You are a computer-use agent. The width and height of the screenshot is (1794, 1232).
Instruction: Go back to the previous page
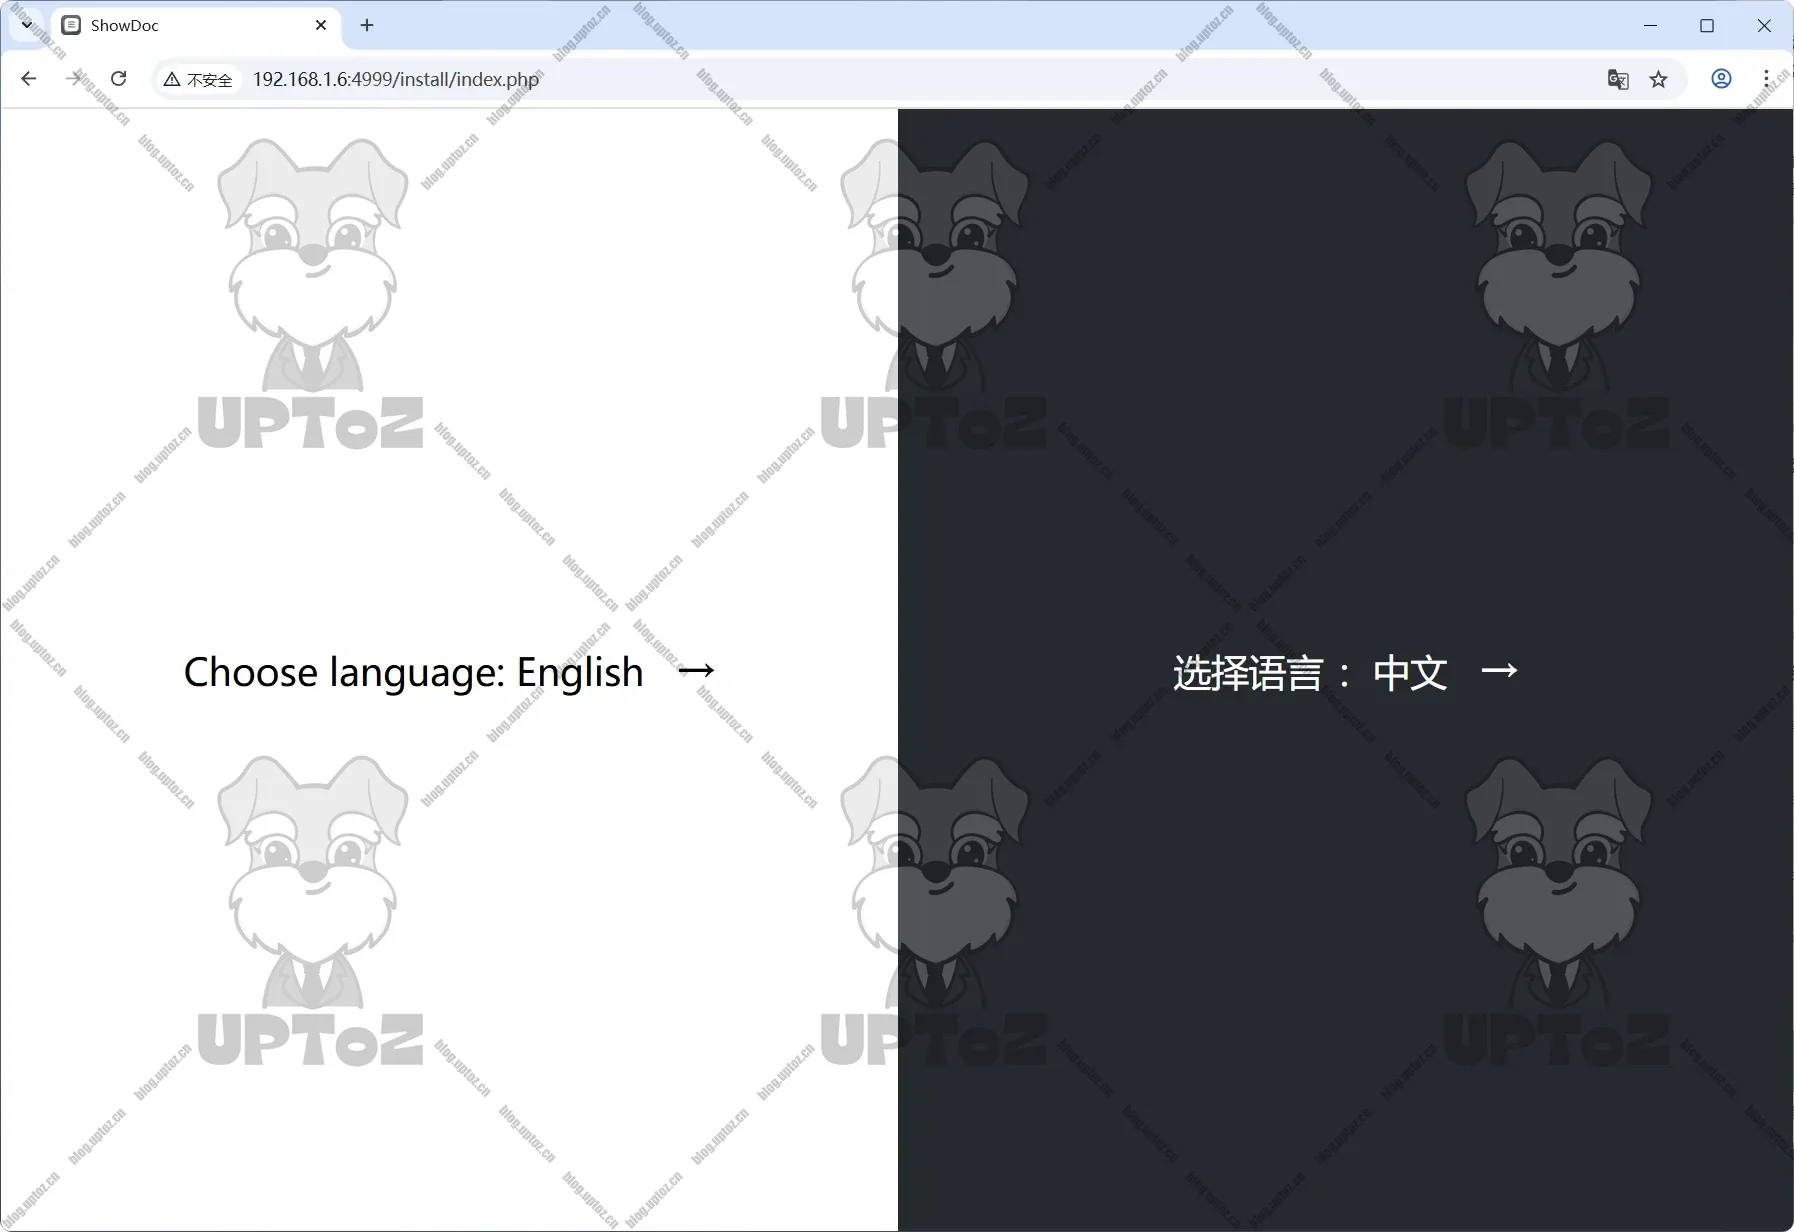point(29,79)
